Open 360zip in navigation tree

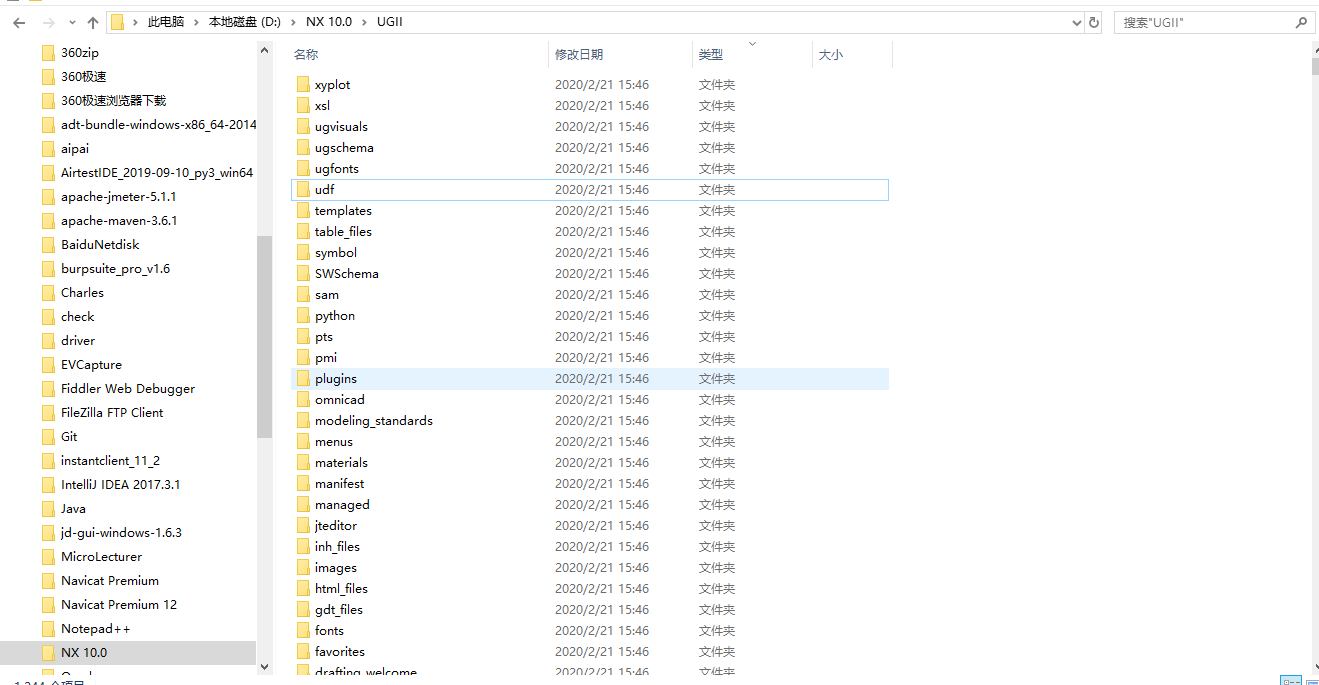point(80,52)
